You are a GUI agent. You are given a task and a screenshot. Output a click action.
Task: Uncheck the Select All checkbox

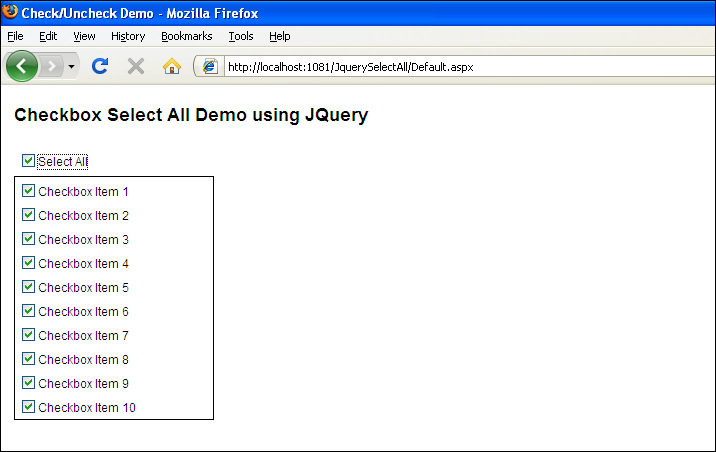[28, 161]
